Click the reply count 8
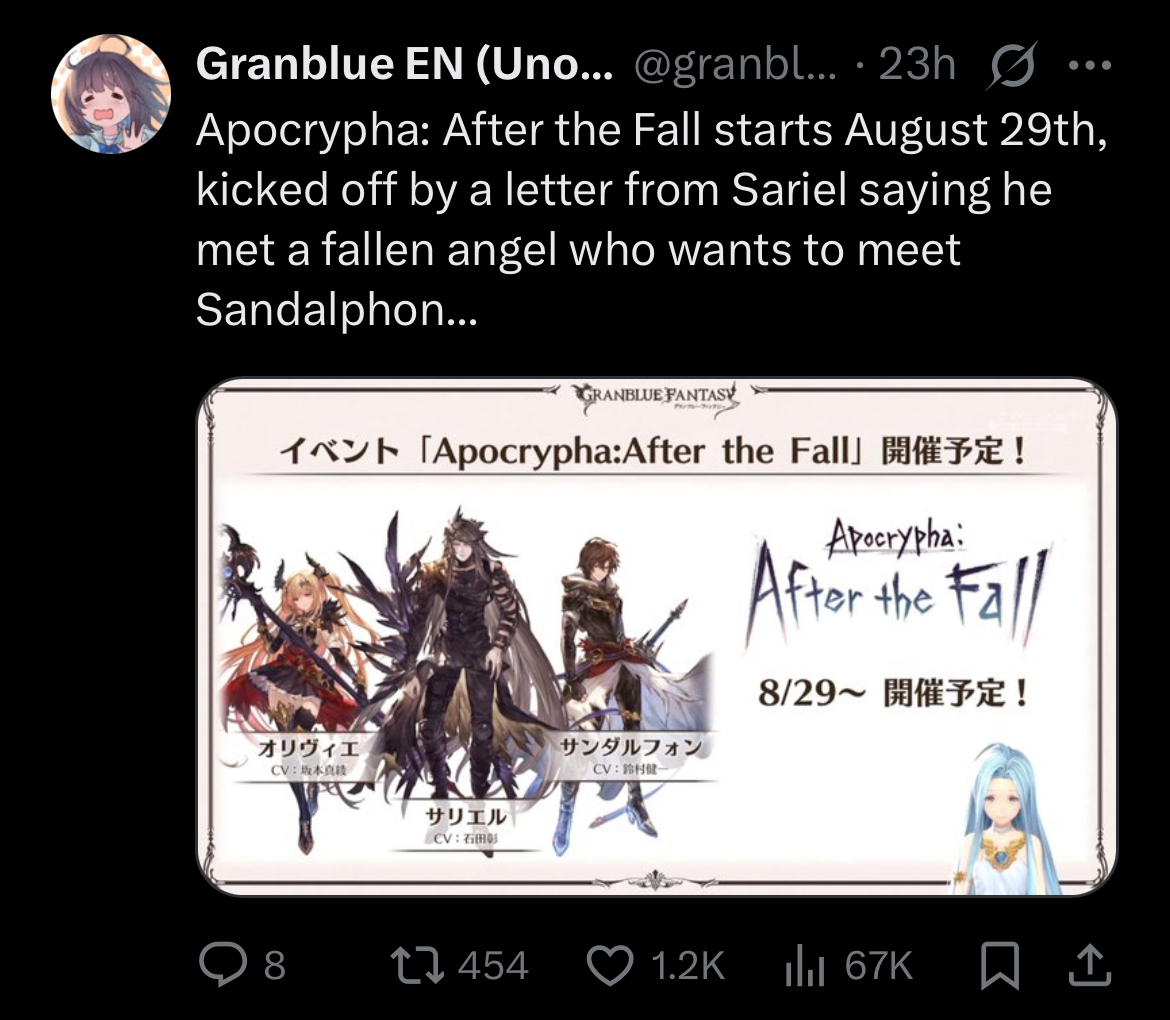1170x1020 pixels. 275,966
